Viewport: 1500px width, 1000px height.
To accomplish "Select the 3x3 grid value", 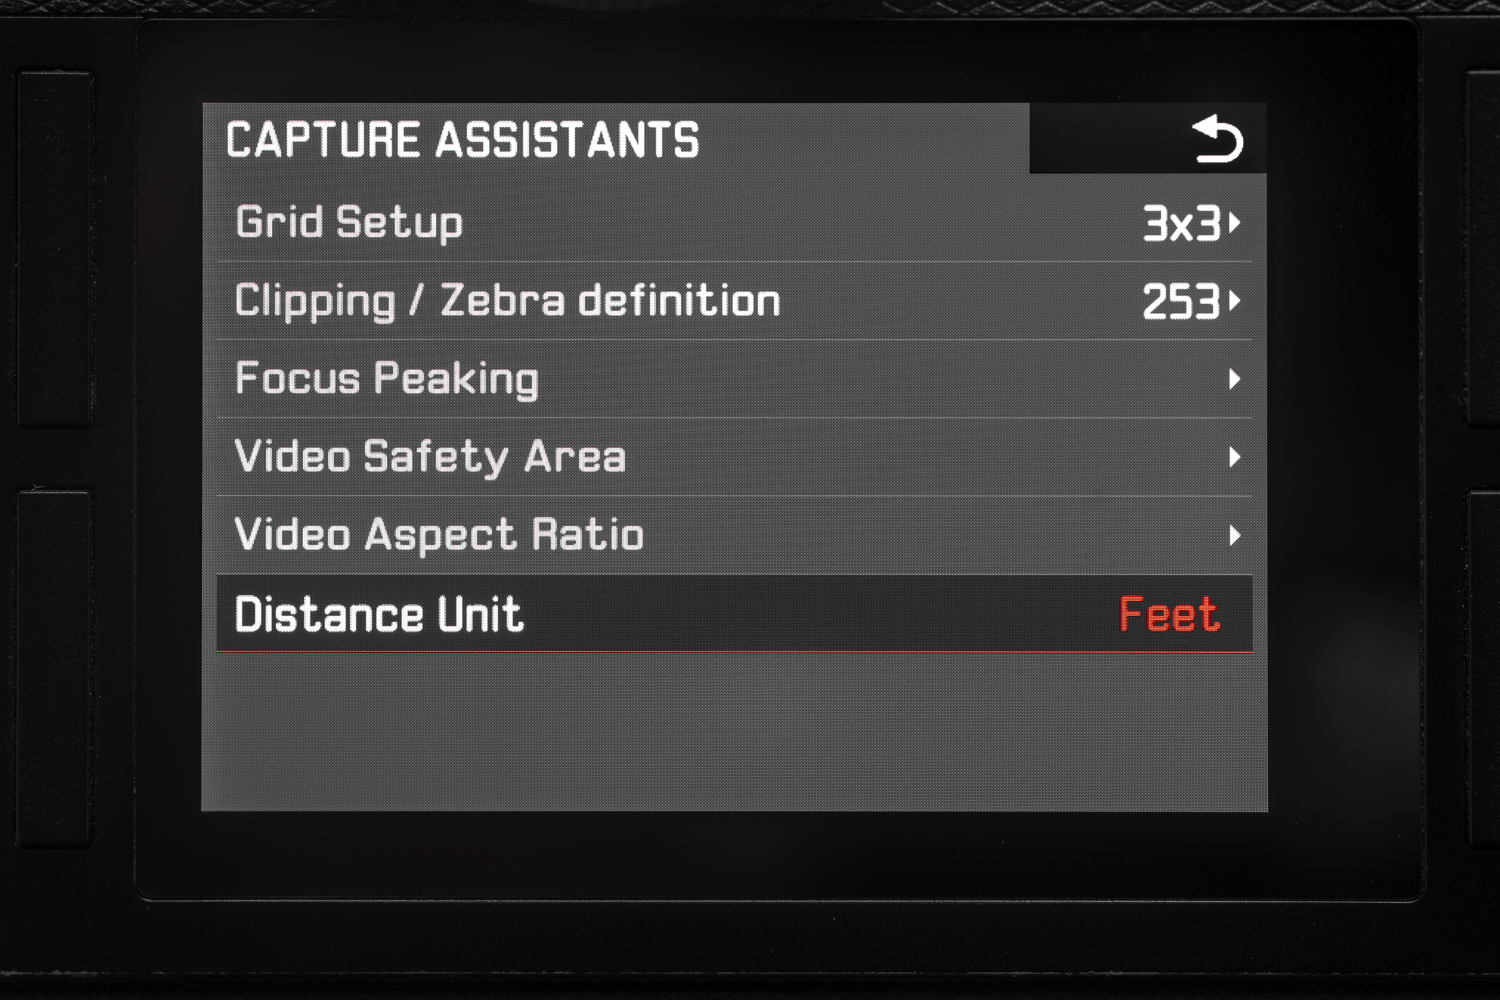I will pos(1181,223).
